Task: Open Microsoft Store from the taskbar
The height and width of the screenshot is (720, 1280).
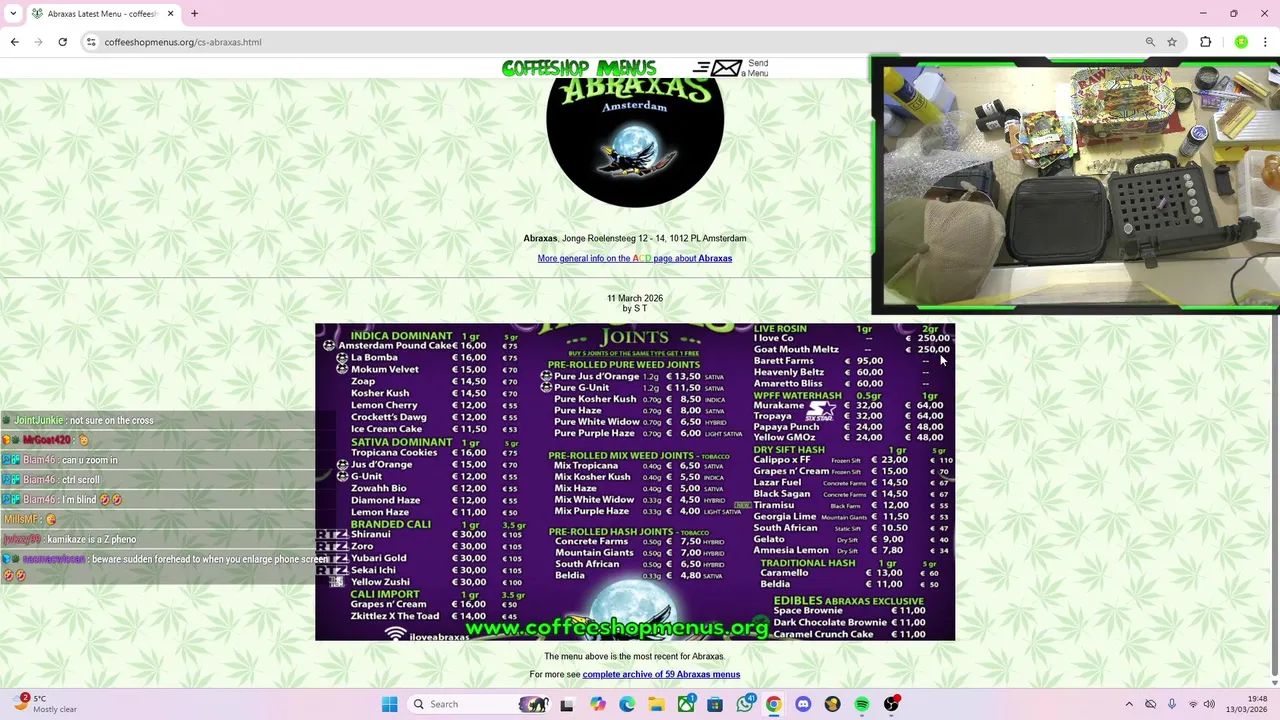Action: 715,704
